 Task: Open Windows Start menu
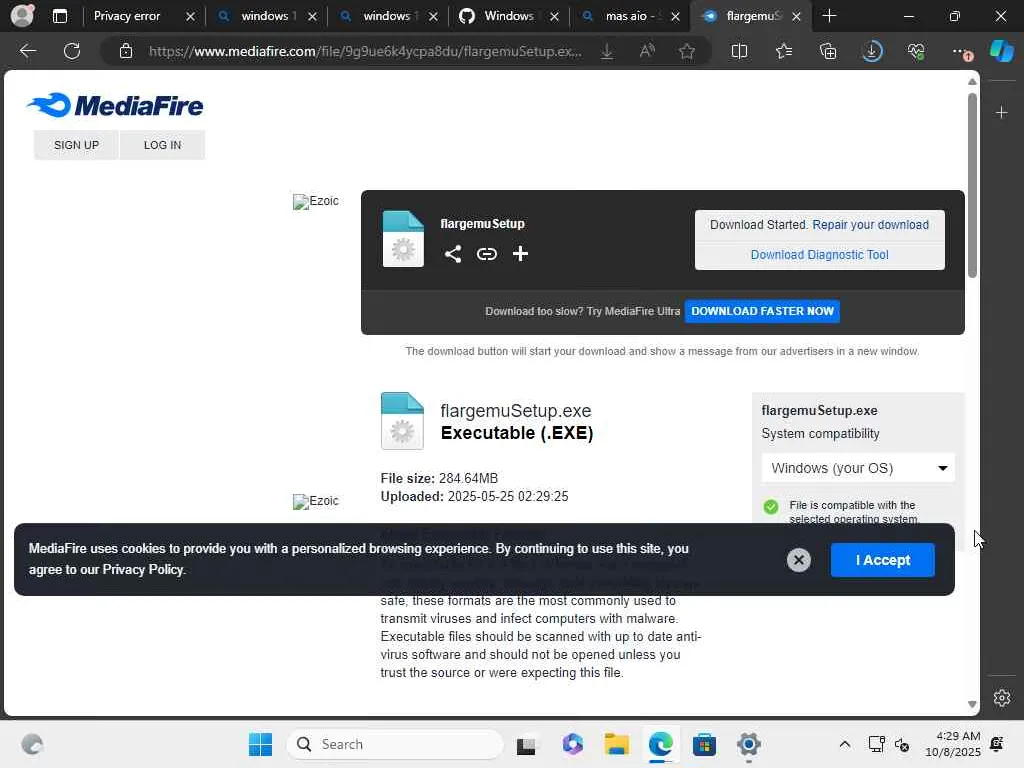click(x=261, y=744)
